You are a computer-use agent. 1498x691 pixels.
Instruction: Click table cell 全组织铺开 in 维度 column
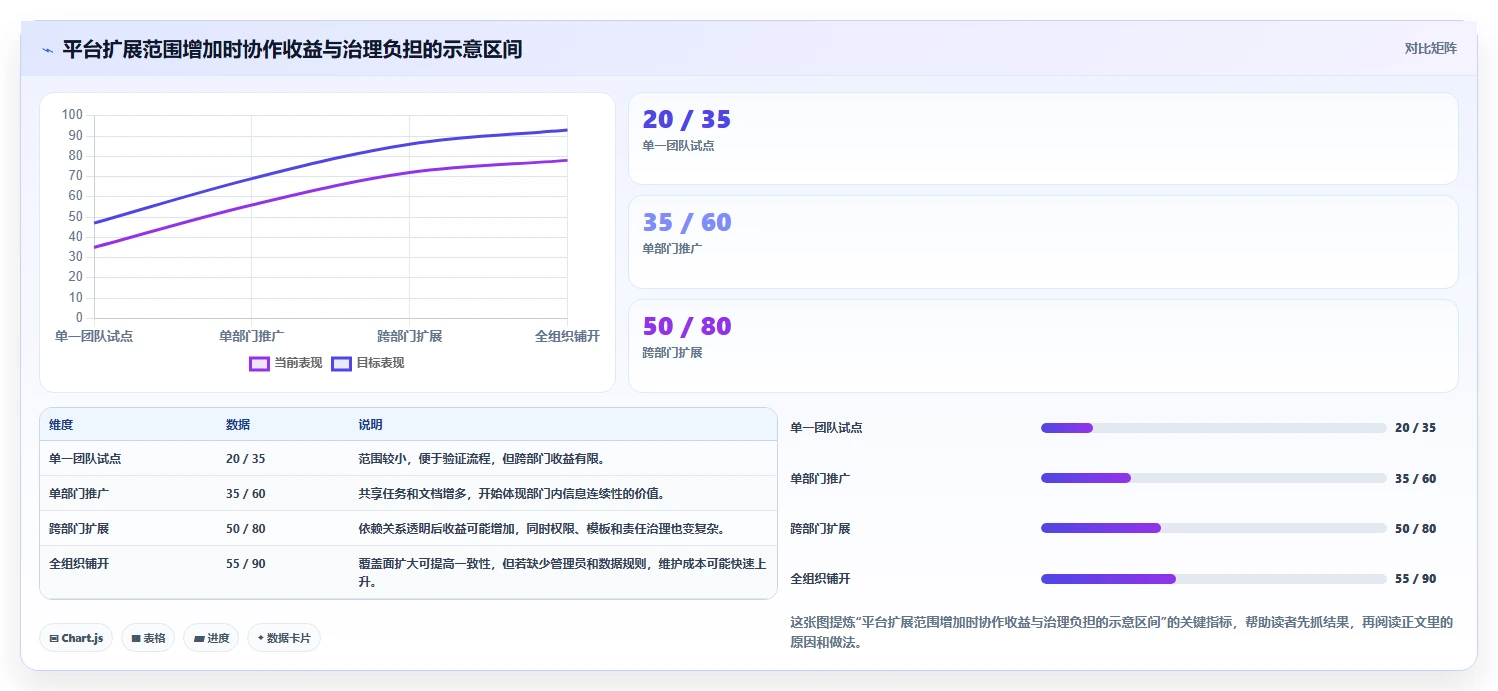pyautogui.click(x=79, y=564)
